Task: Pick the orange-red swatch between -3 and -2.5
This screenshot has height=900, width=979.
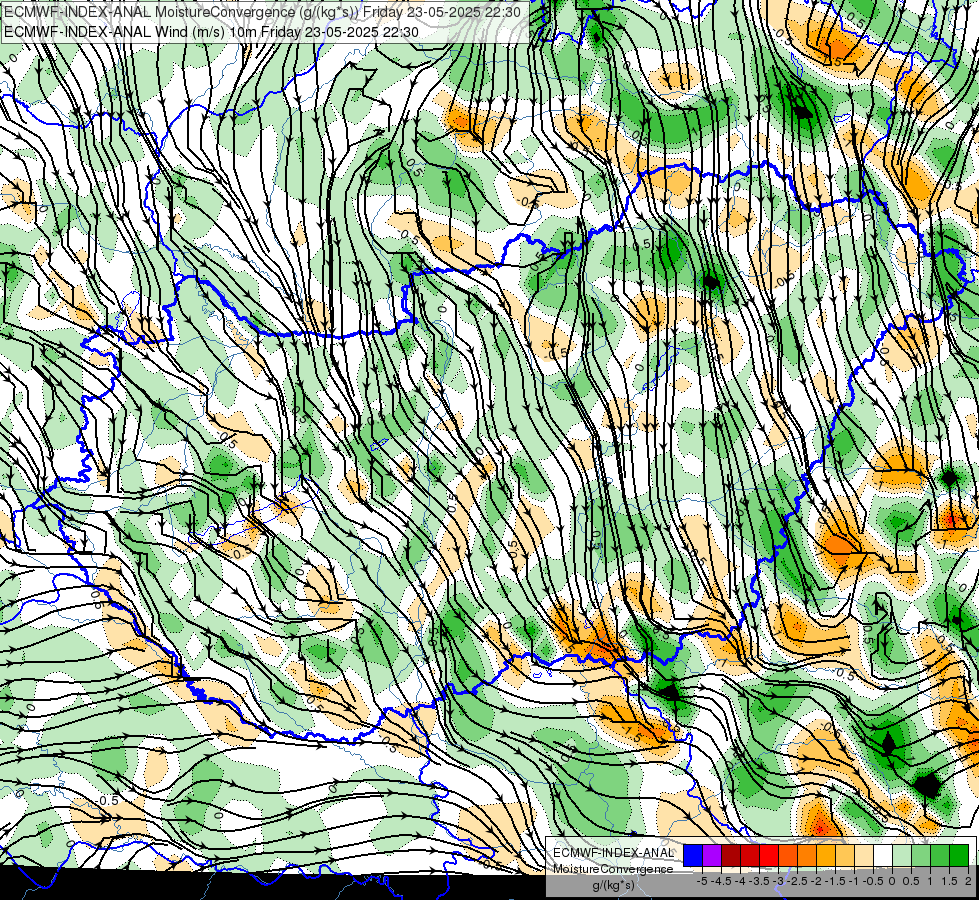Action: tap(788, 855)
